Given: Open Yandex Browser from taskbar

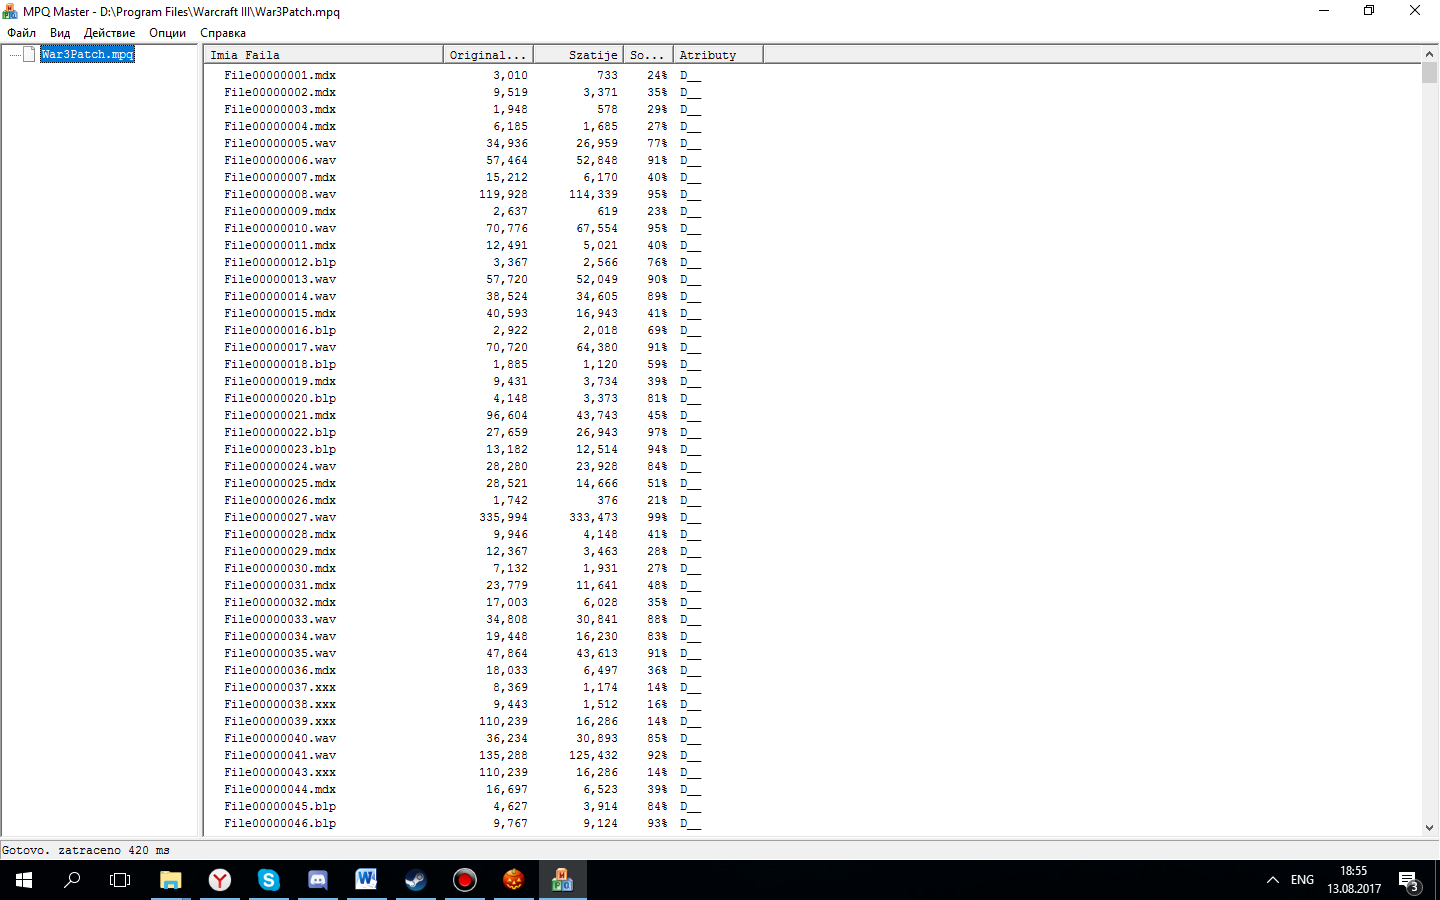Looking at the screenshot, I should (220, 880).
